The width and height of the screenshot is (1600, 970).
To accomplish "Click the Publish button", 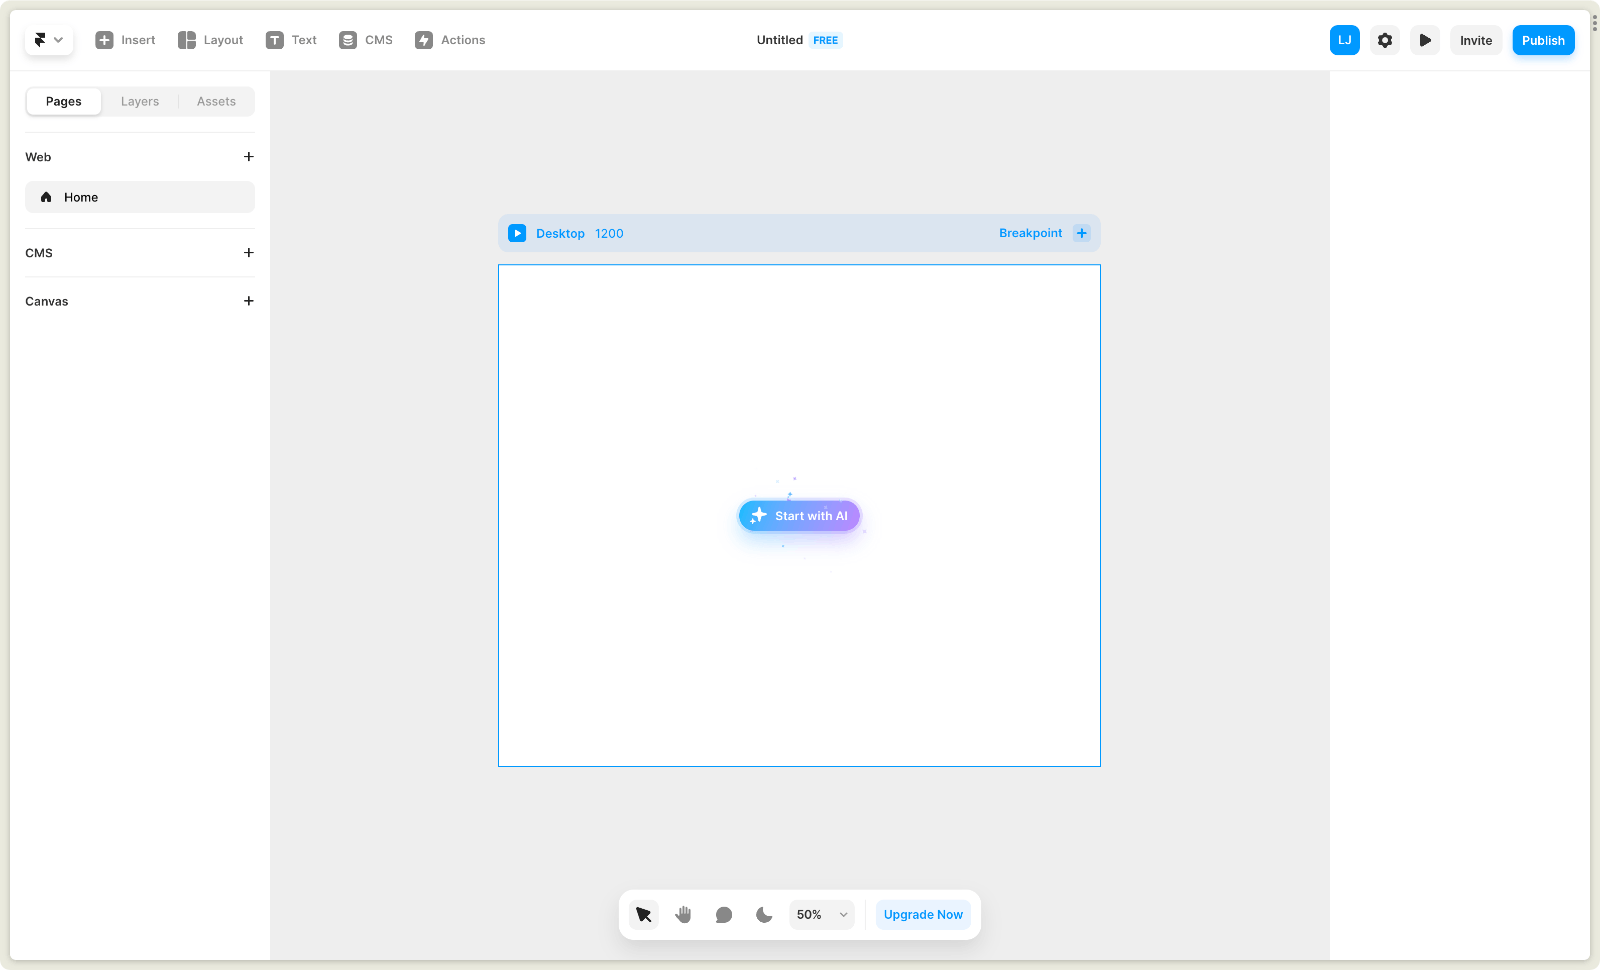I will [1543, 40].
